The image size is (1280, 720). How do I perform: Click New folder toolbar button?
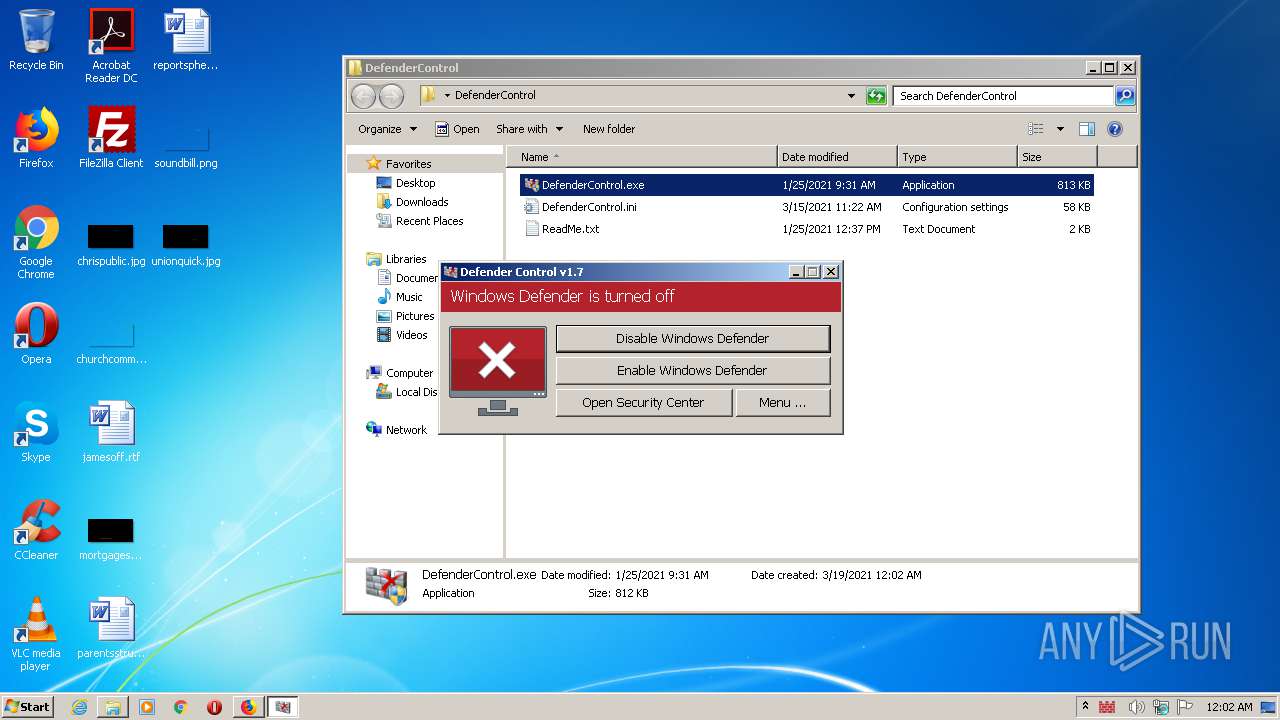(x=609, y=129)
